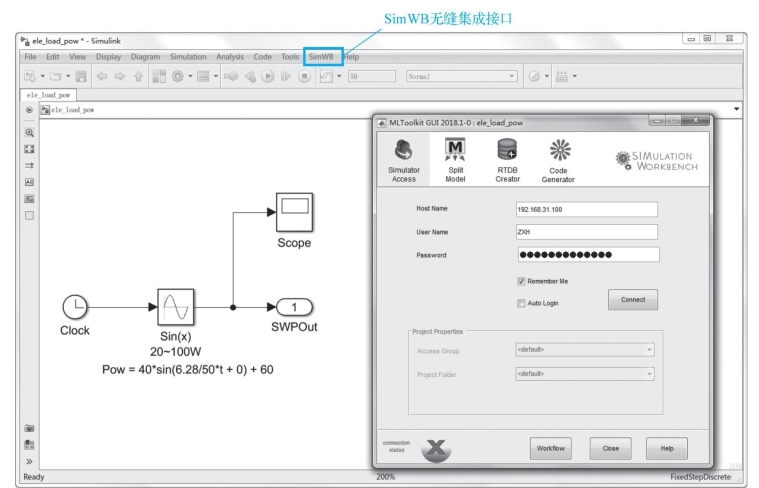The width and height of the screenshot is (759, 488).
Task: Expand the Model Configuration dropdown arrow
Action: (x=190, y=76)
